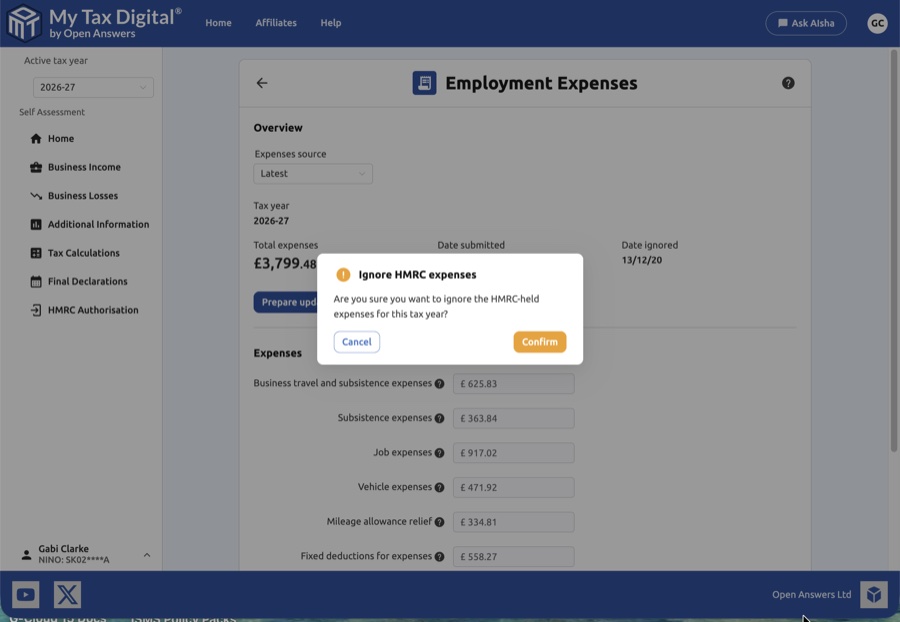The width and height of the screenshot is (900, 622).
Task: Click the Job expenses amount field
Action: tap(514, 453)
